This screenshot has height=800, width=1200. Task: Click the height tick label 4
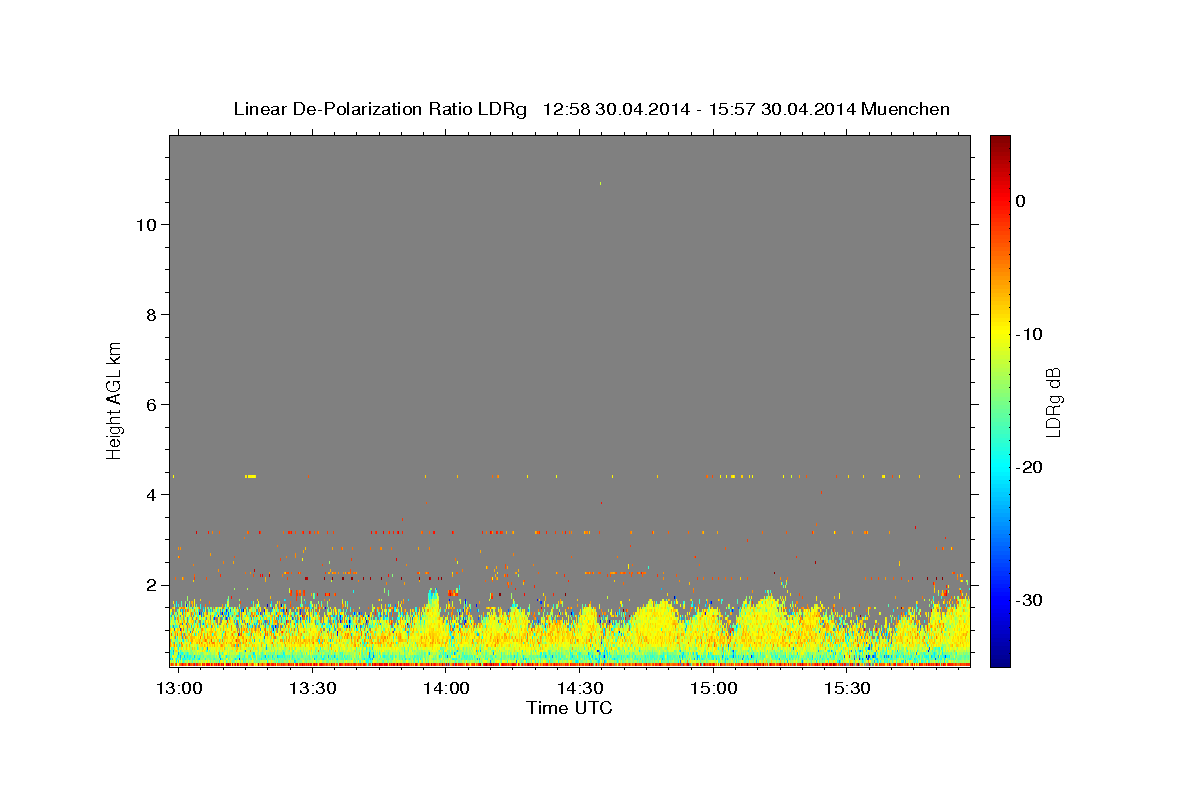(150, 494)
